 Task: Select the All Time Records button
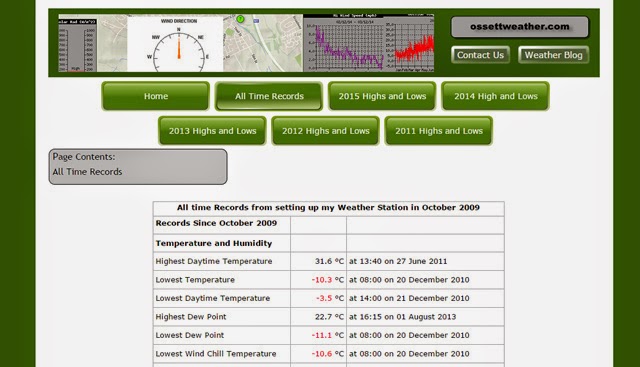pyautogui.click(x=269, y=96)
